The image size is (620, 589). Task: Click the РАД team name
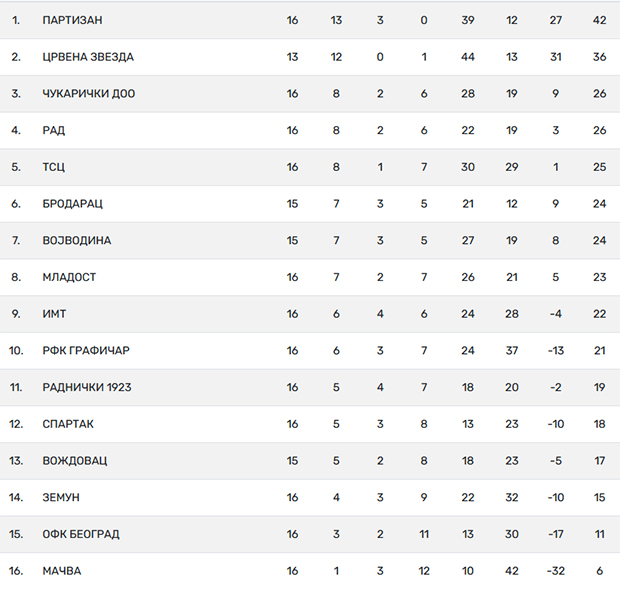pyautogui.click(x=53, y=130)
